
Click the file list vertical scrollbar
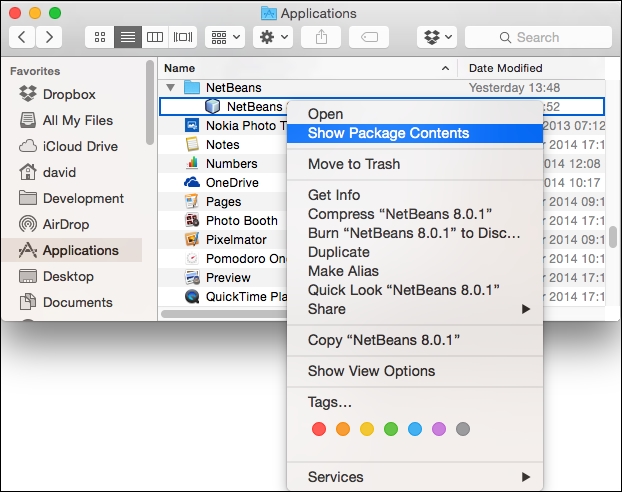click(613, 237)
